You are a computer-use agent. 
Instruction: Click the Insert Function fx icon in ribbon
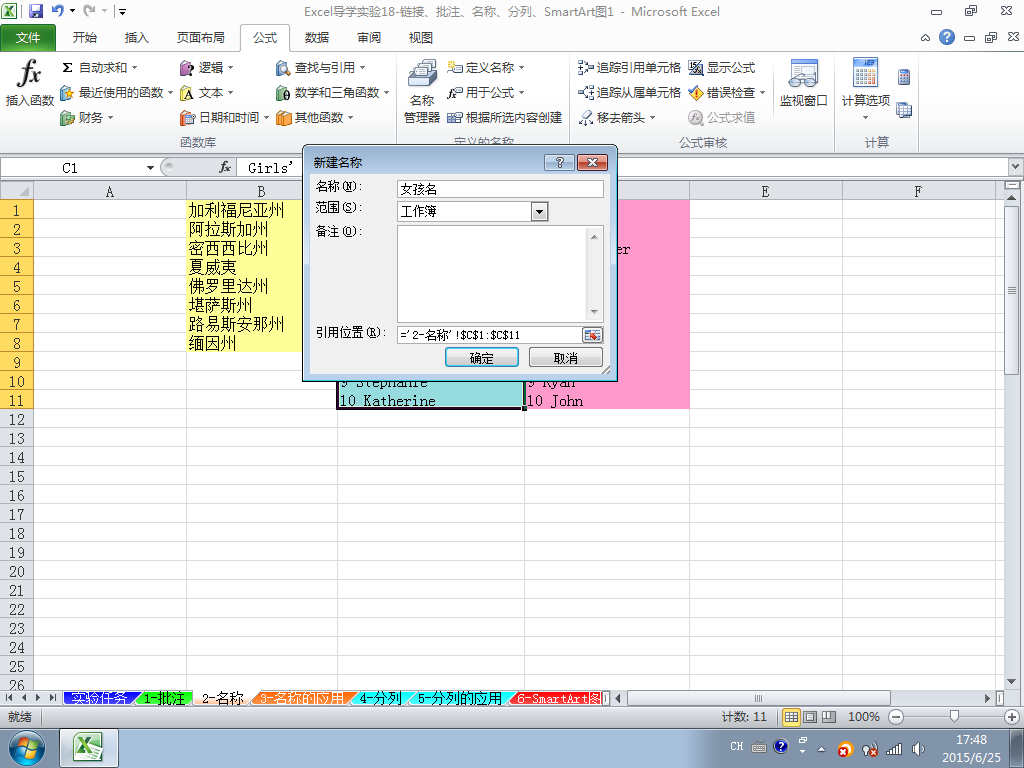click(29, 82)
